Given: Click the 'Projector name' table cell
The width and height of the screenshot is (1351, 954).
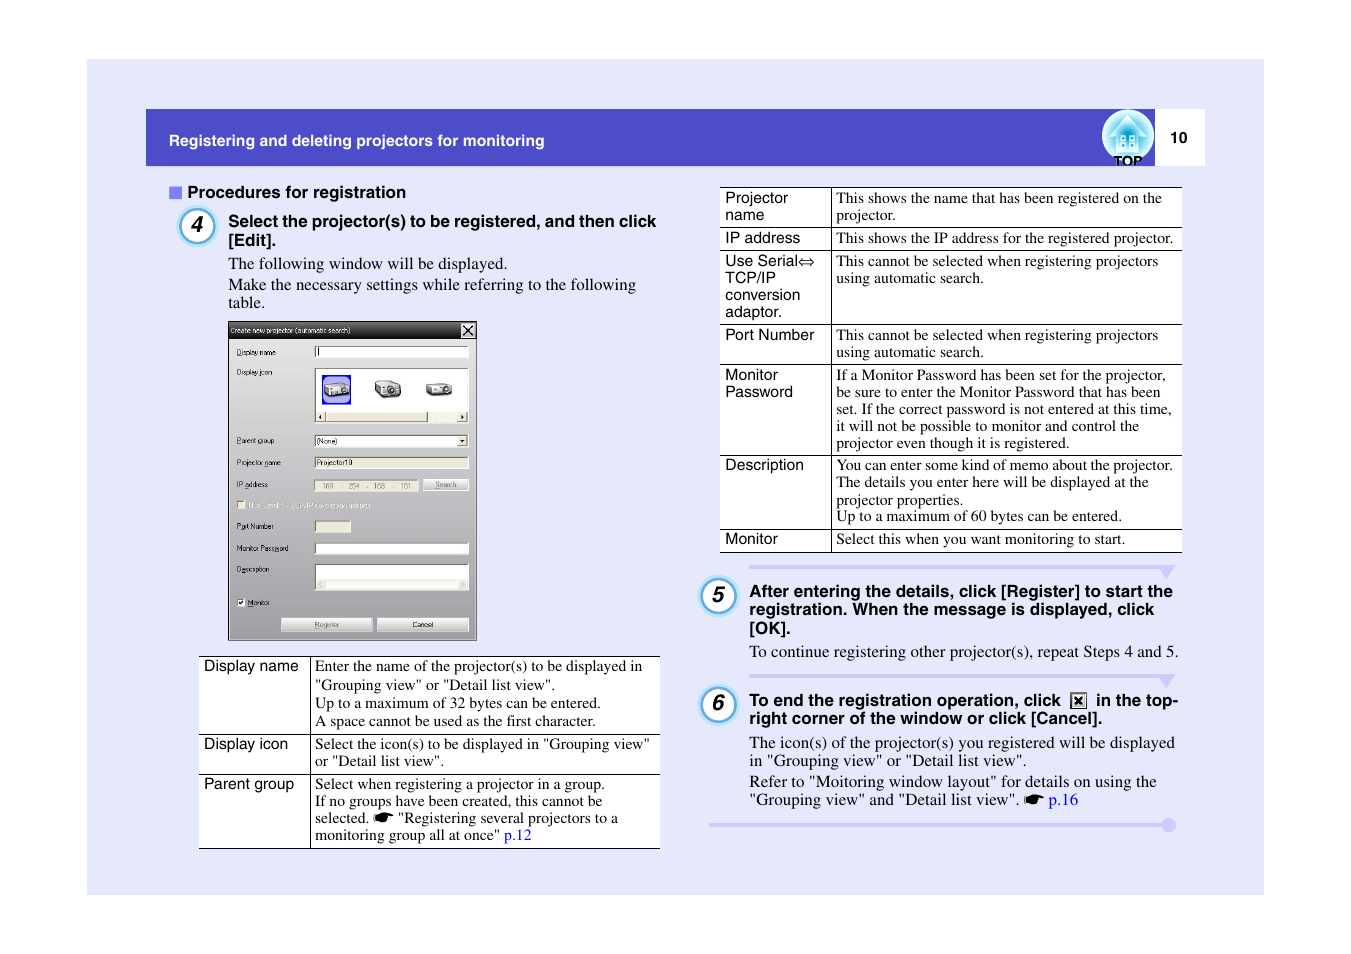Looking at the screenshot, I should click(x=776, y=207).
